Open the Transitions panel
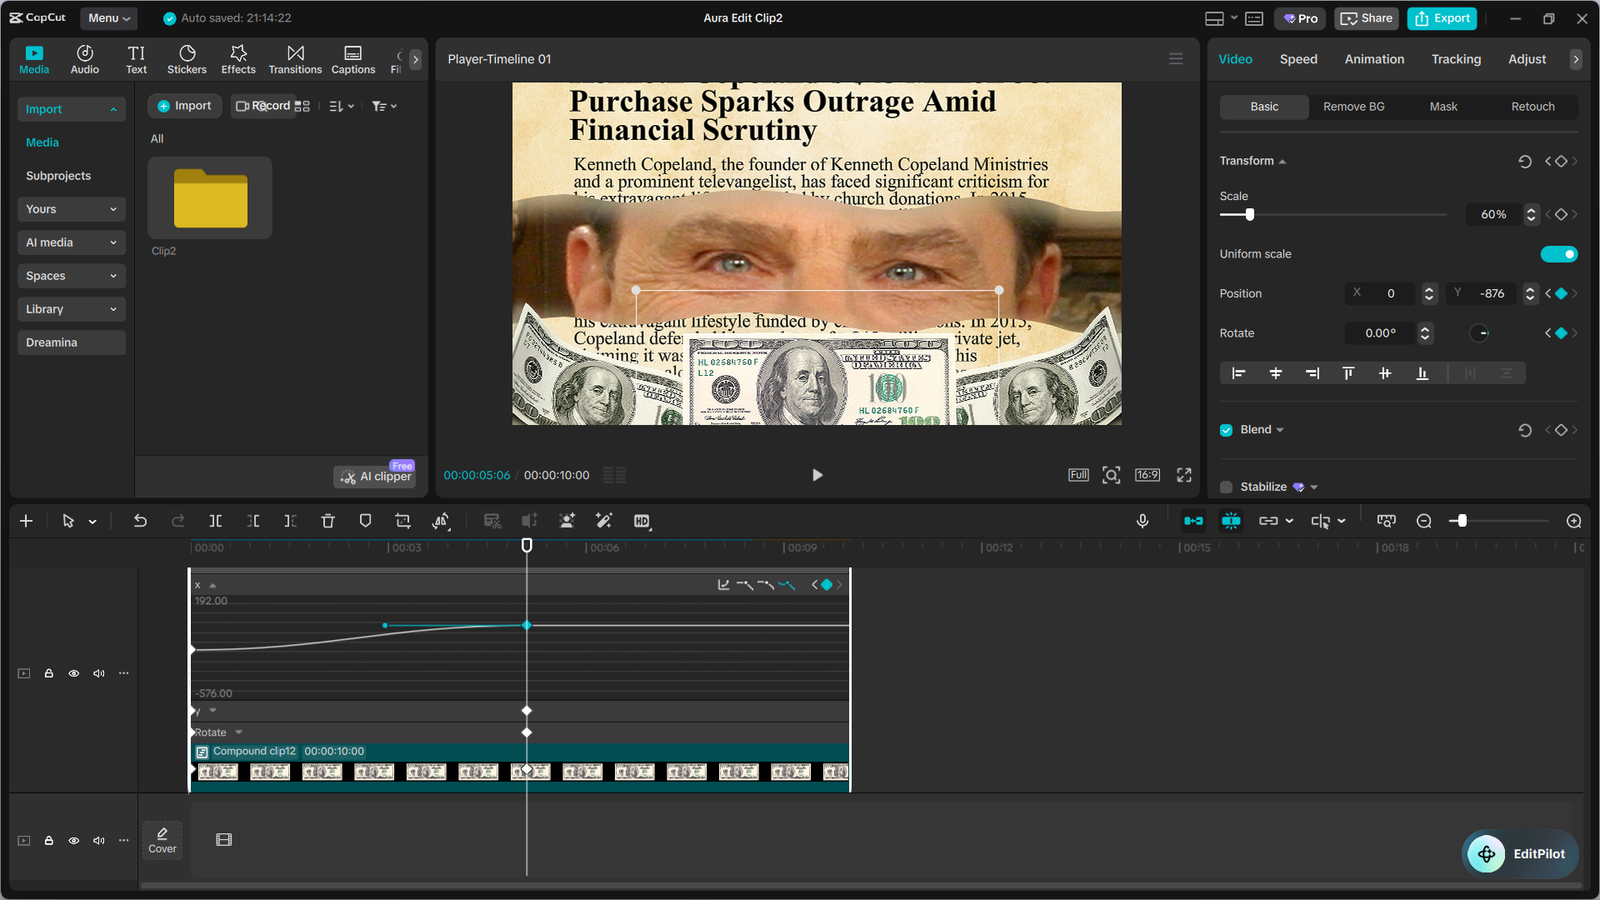 [x=295, y=59]
